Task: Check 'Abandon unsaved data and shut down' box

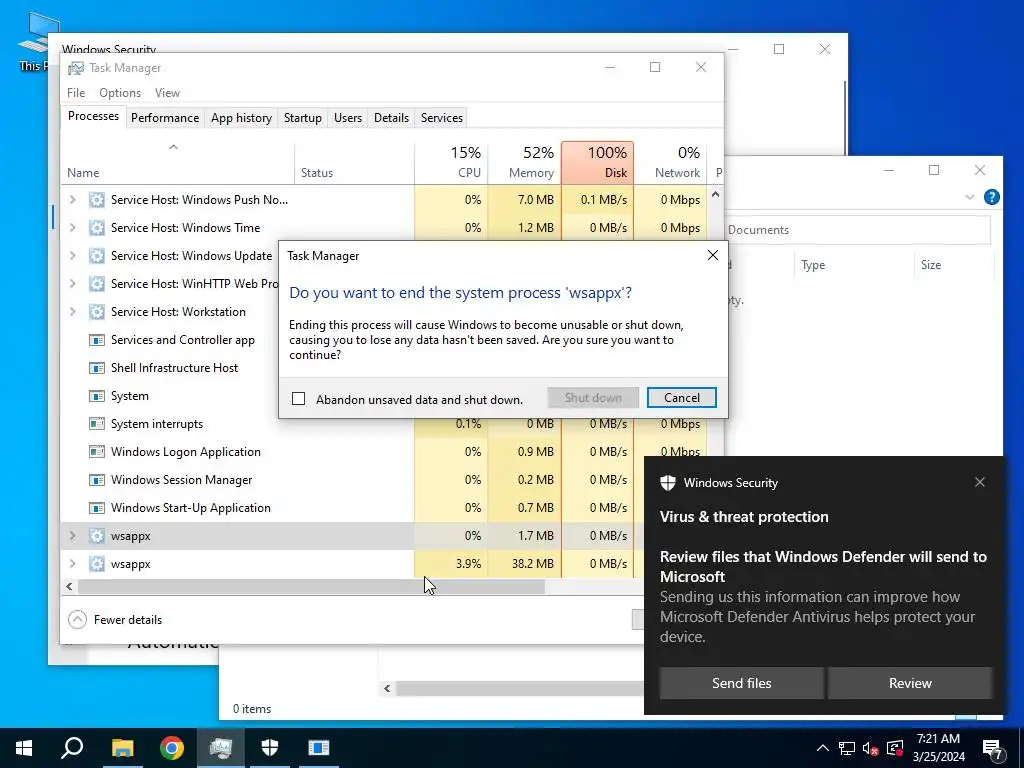Action: (298, 398)
